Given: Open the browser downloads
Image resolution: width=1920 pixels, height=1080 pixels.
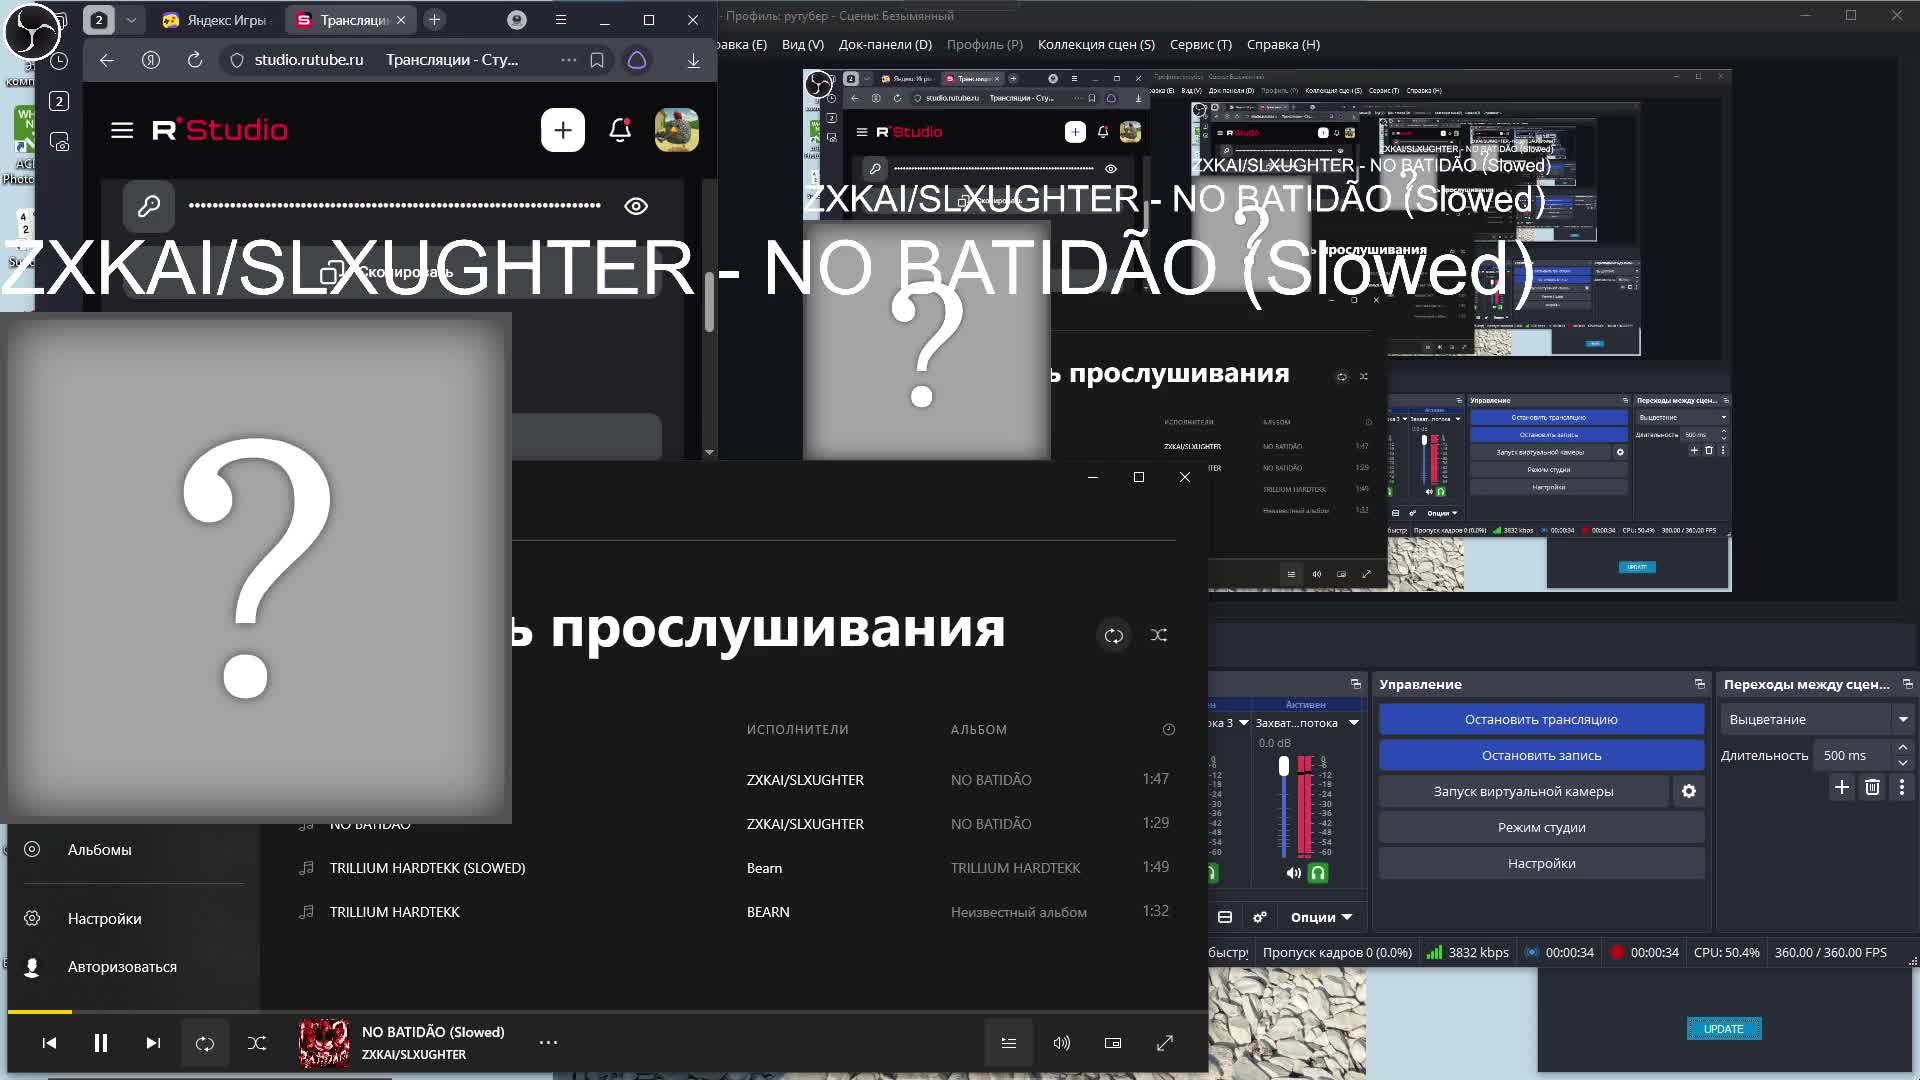Looking at the screenshot, I should (x=693, y=60).
